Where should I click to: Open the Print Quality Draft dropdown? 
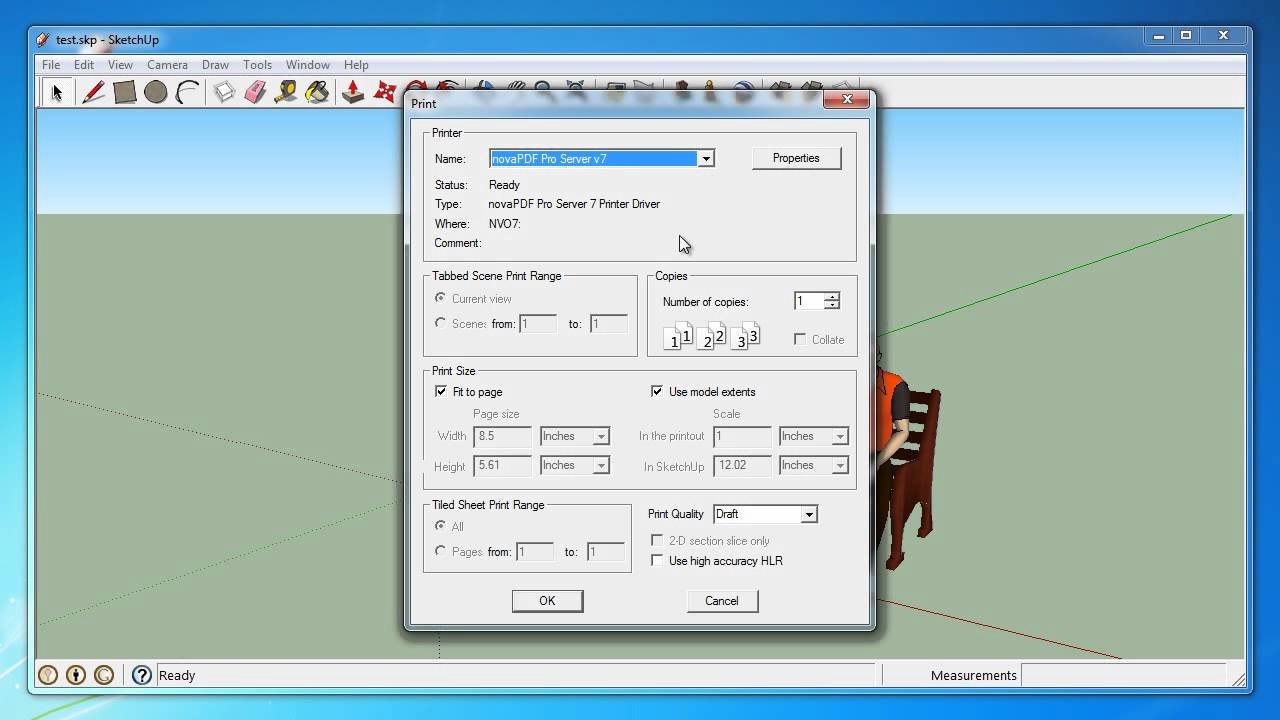pos(809,514)
